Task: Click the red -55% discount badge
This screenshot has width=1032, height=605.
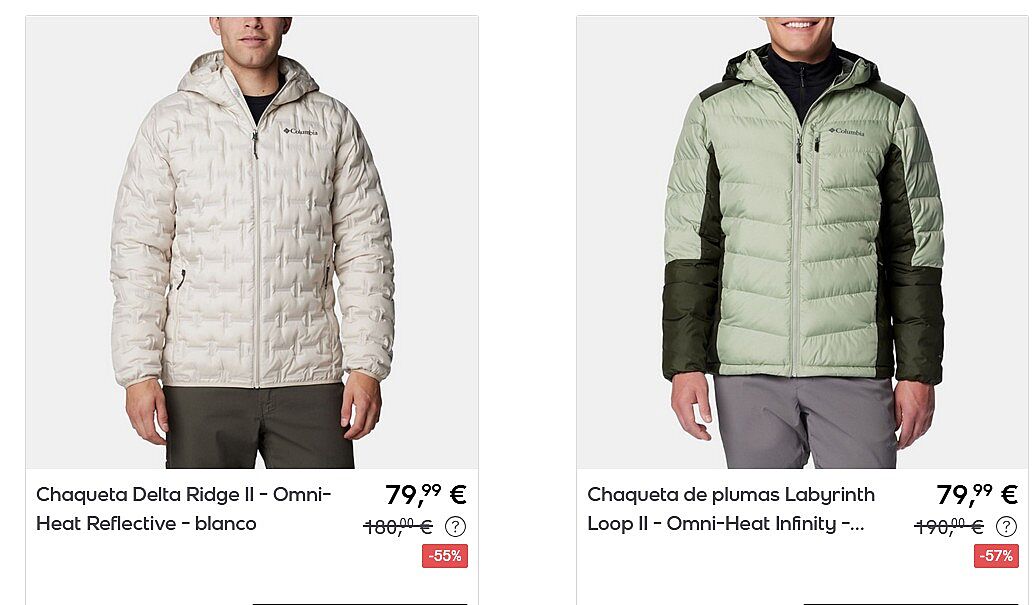Action: (445, 556)
